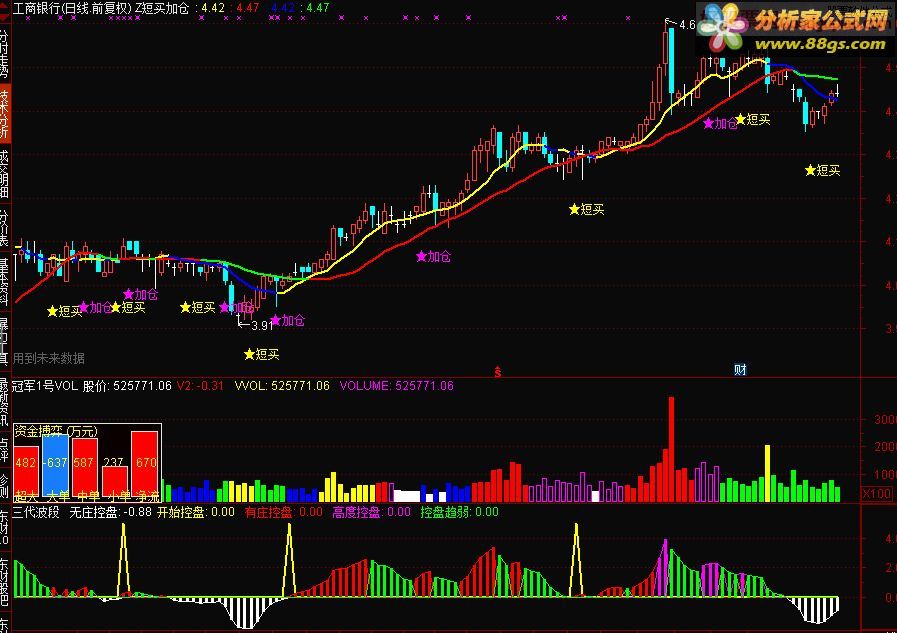Click the 用到未来数据 notice text
The width and height of the screenshot is (897, 633).
pos(49,359)
